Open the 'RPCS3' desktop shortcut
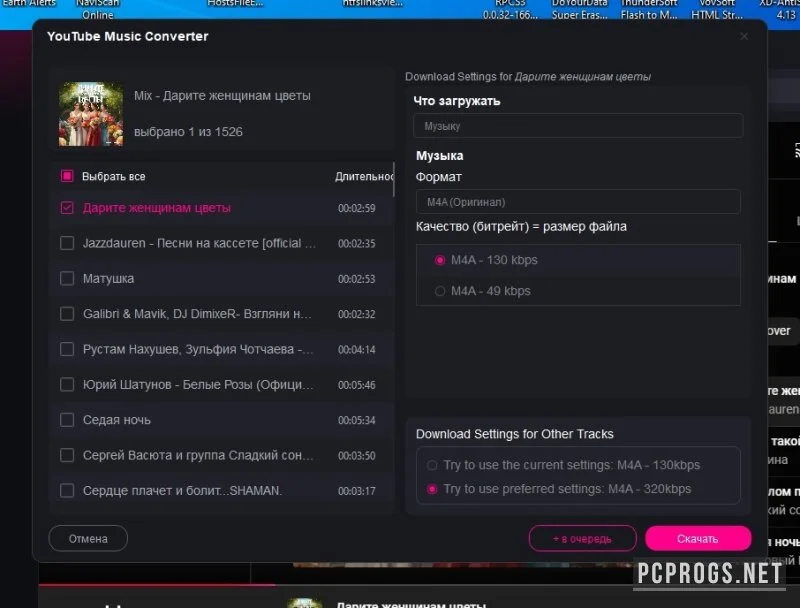Image resolution: width=800 pixels, height=608 pixels. (510, 9)
